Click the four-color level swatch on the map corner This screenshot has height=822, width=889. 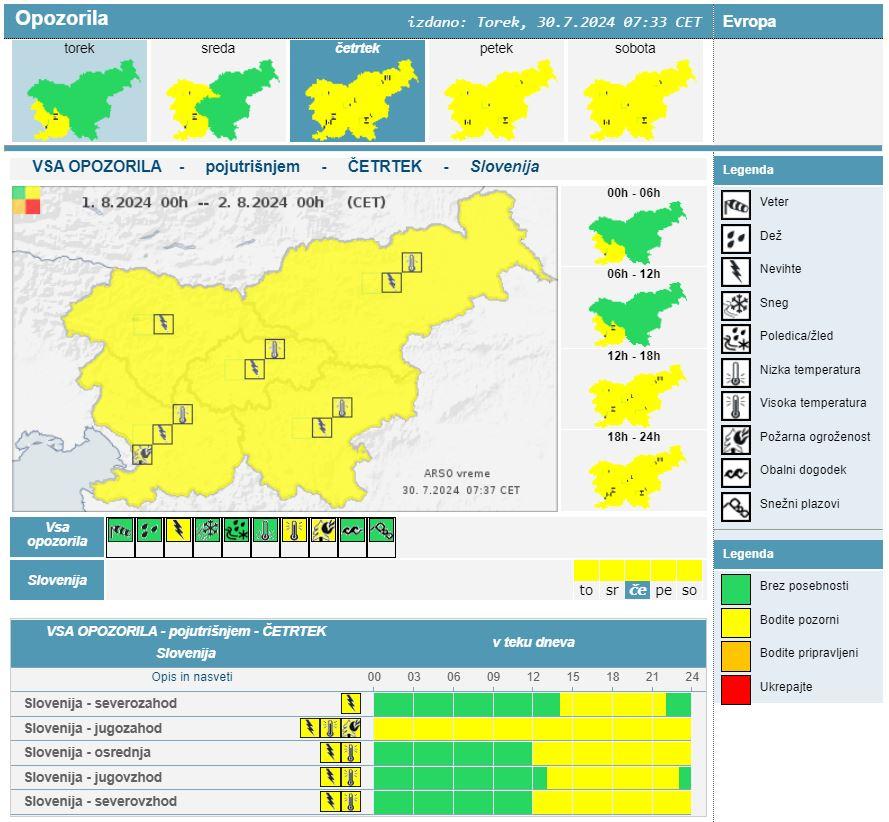(27, 200)
